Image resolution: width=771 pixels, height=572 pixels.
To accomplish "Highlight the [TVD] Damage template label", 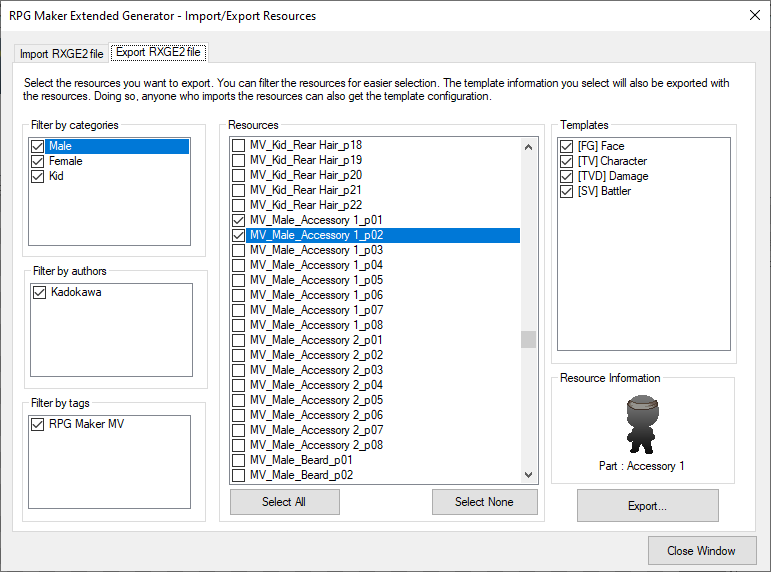I will tap(613, 176).
